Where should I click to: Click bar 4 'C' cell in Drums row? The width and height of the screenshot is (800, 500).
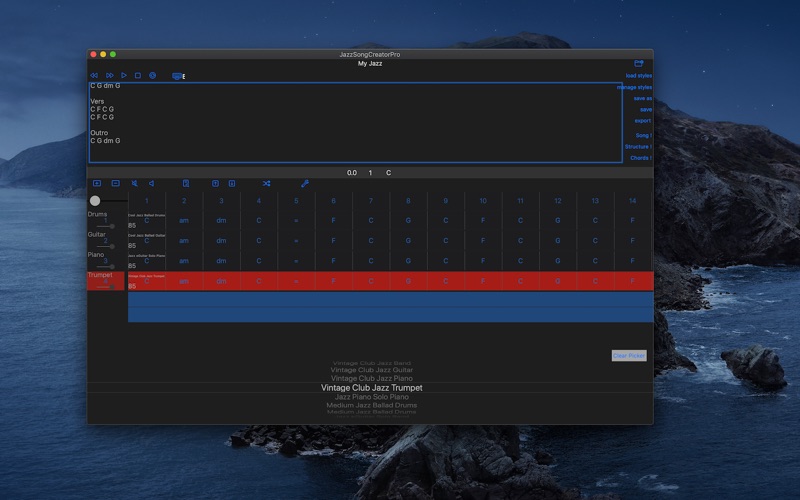coord(259,220)
